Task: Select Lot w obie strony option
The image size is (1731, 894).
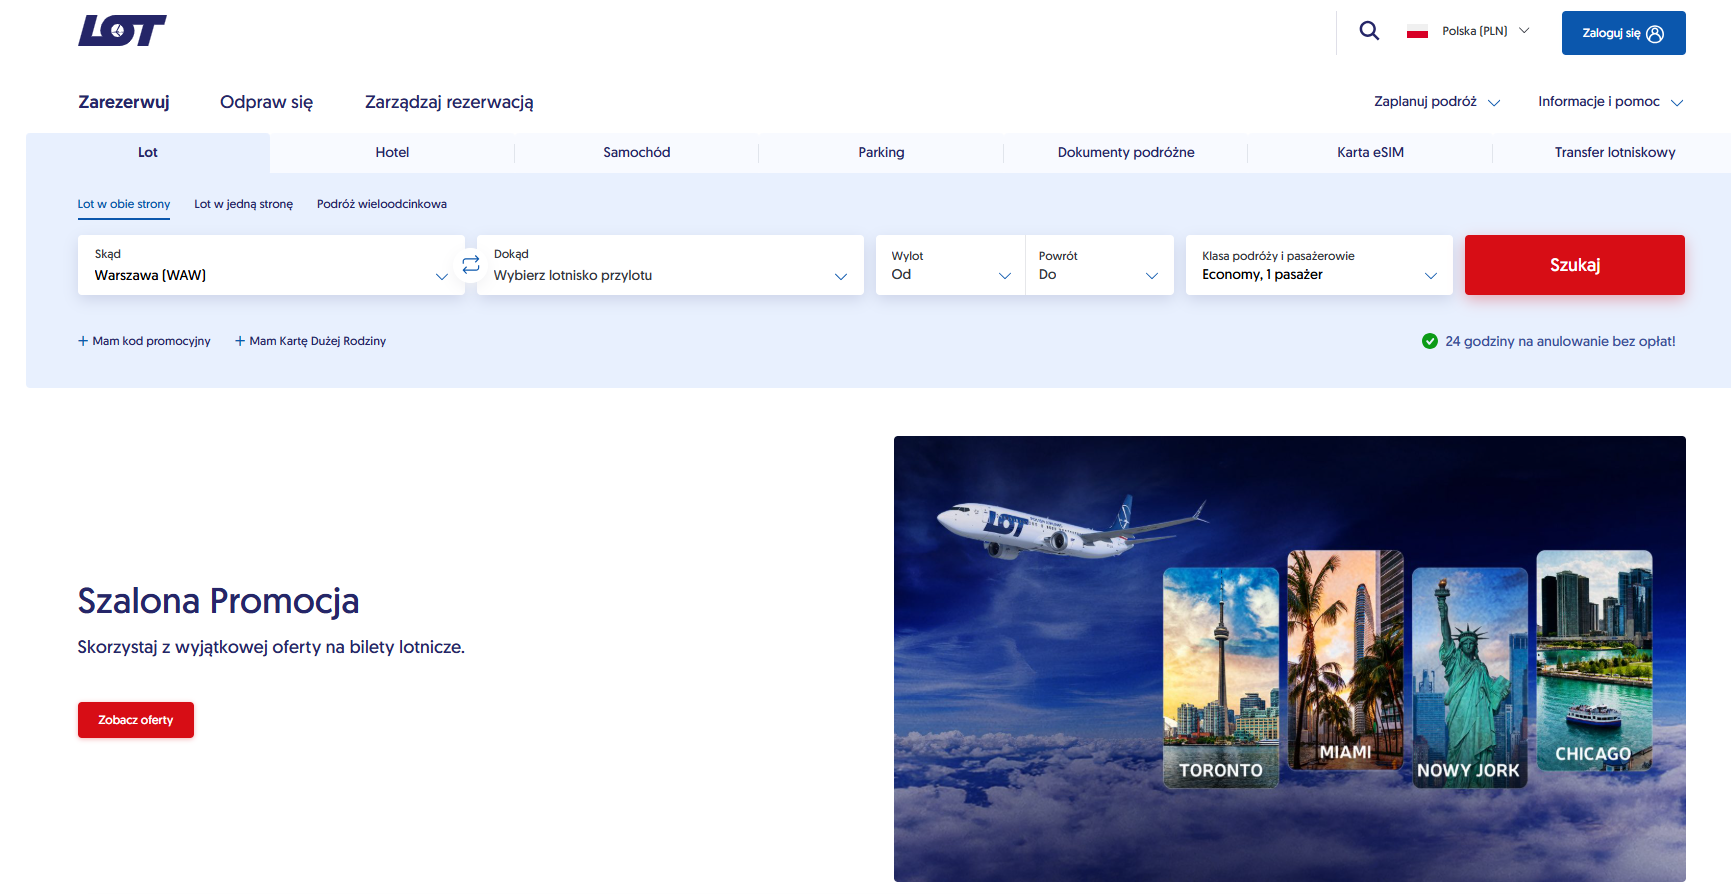Action: pos(124,204)
